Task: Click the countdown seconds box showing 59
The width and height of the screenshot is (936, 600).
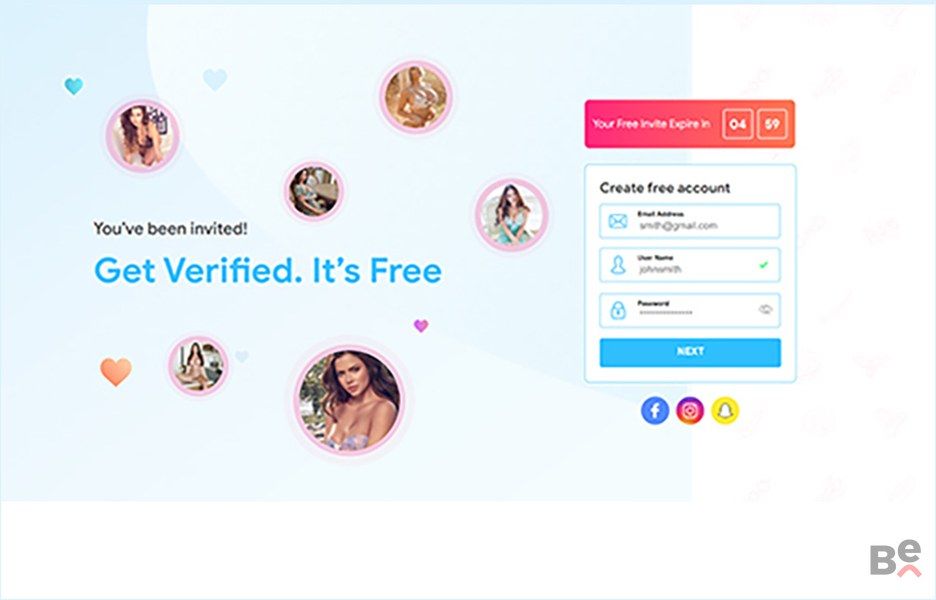Action: point(772,124)
